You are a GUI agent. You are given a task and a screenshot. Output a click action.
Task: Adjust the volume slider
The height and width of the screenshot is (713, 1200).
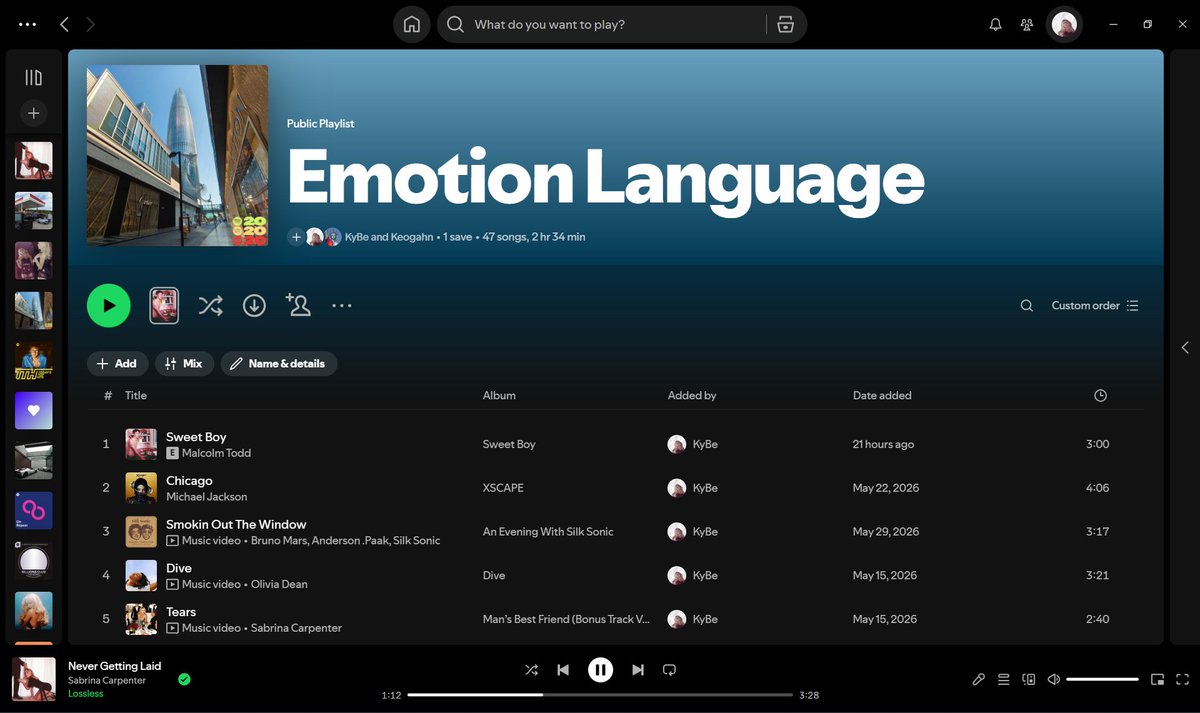(x=1102, y=680)
